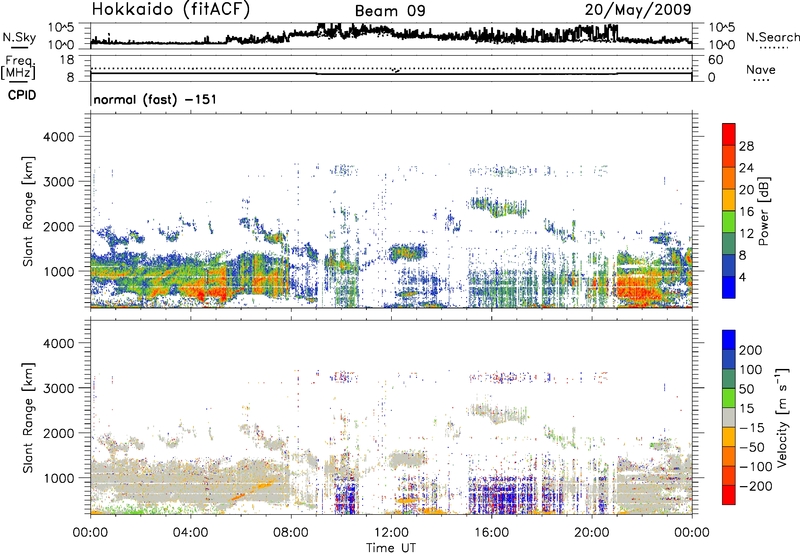
Task: Click the dotted line sample under Nave
Action: 762,81
